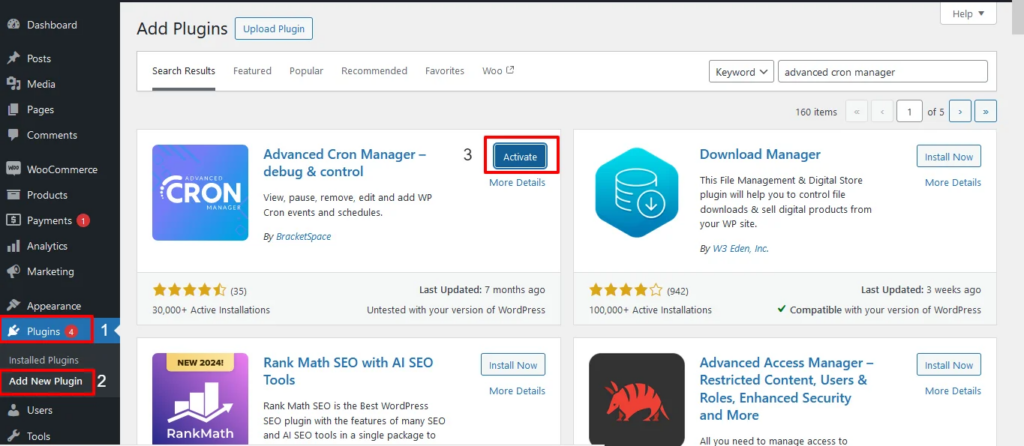Switch to the Featured tab
The width and height of the screenshot is (1024, 446).
tap(252, 71)
